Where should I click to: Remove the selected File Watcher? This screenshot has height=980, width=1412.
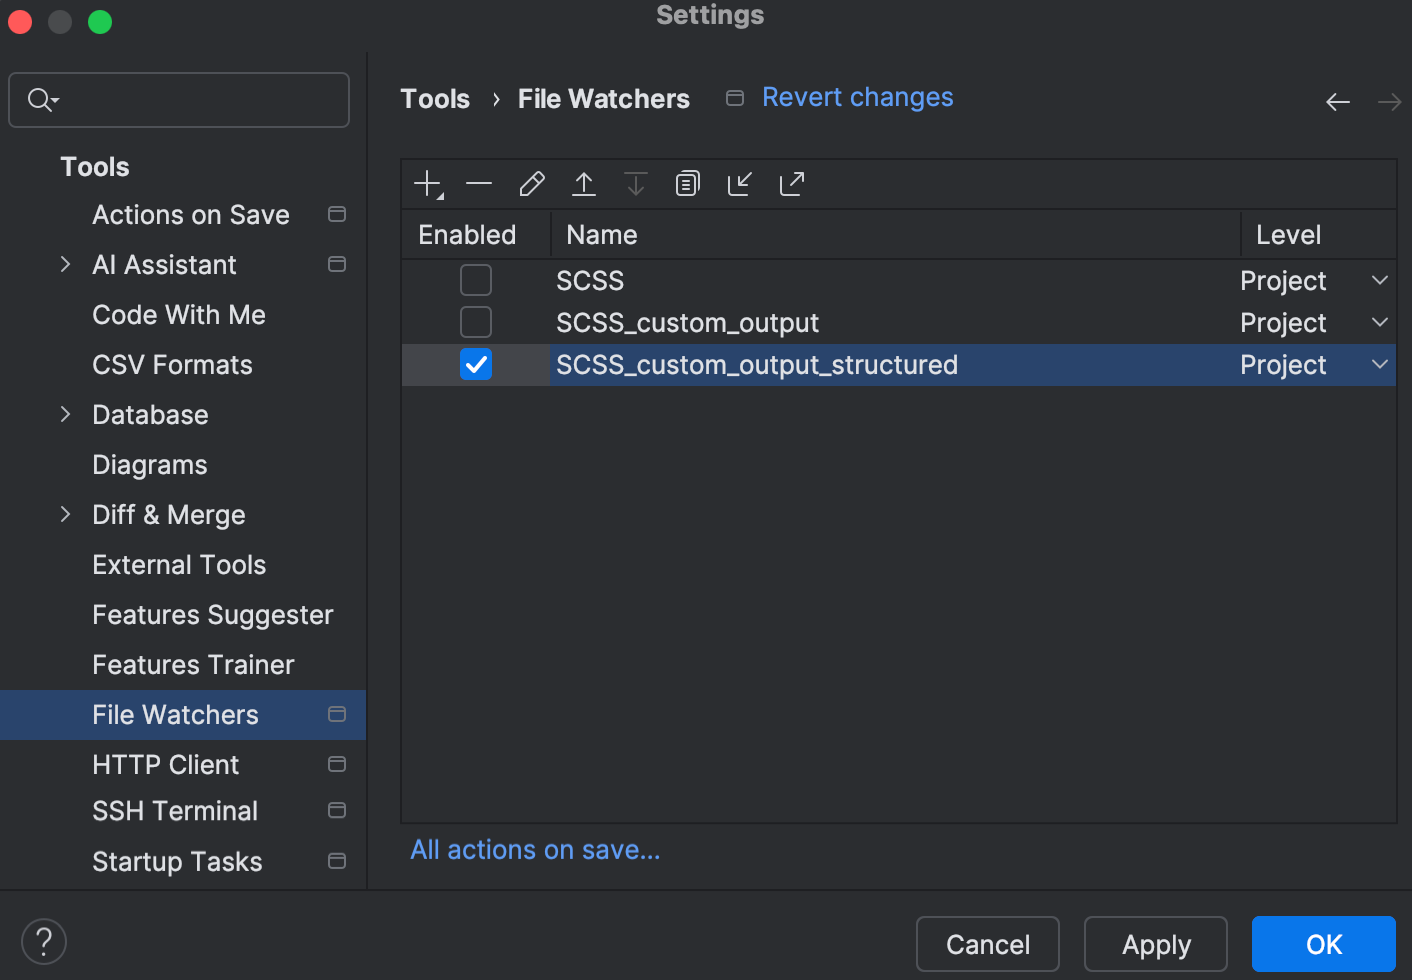(x=479, y=183)
